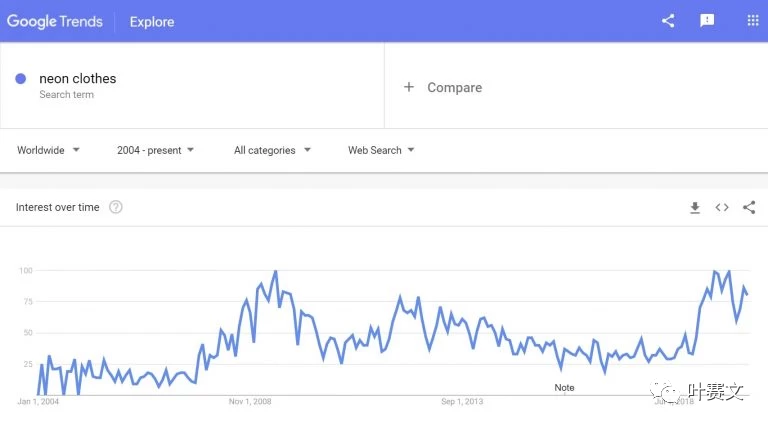The image size is (768, 425).
Task: Click the plus icon next to Compare
Action: (x=408, y=87)
